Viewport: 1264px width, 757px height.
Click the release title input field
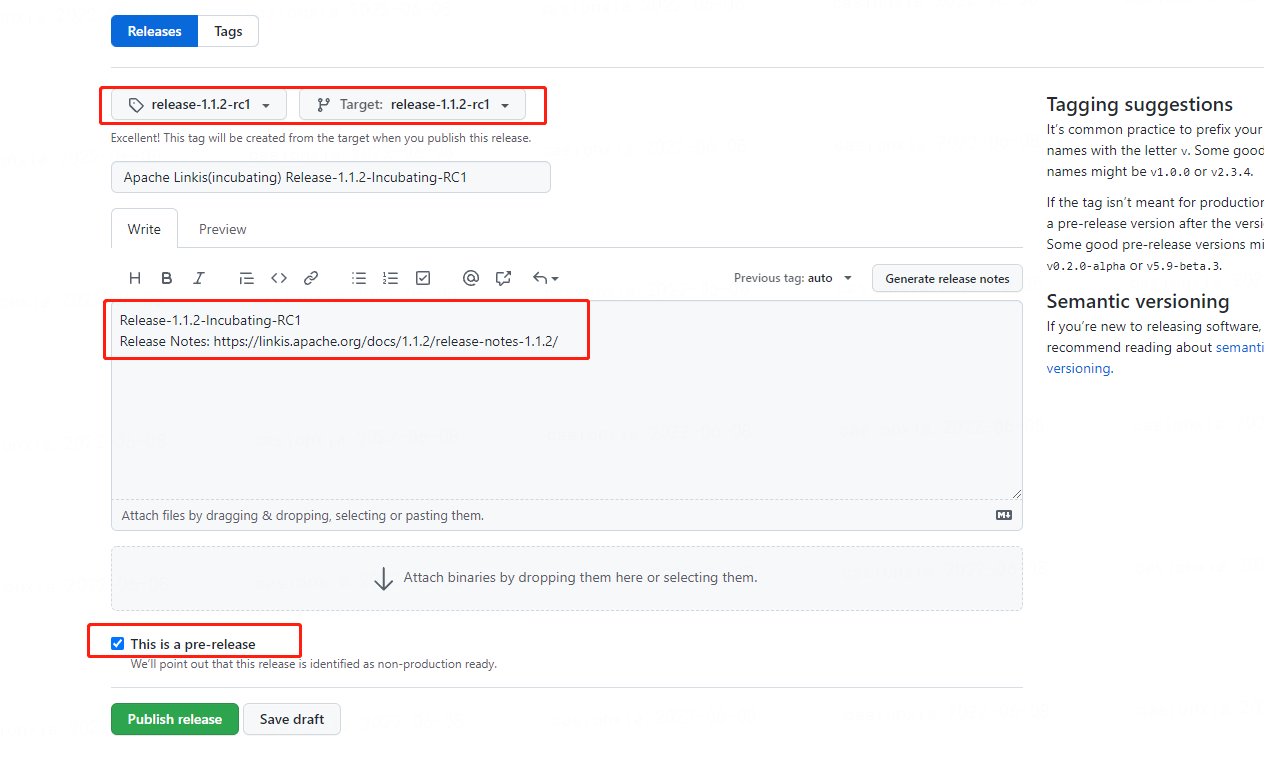331,177
